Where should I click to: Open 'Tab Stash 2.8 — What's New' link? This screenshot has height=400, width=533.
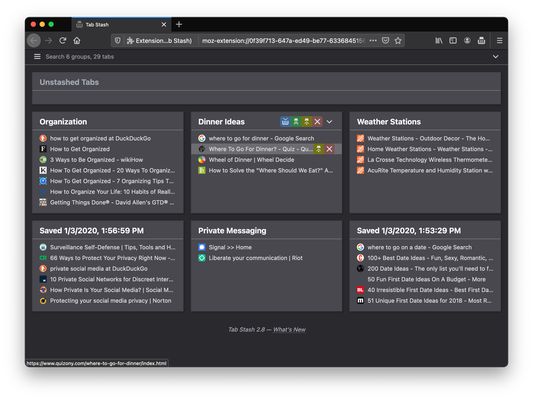pos(266,329)
